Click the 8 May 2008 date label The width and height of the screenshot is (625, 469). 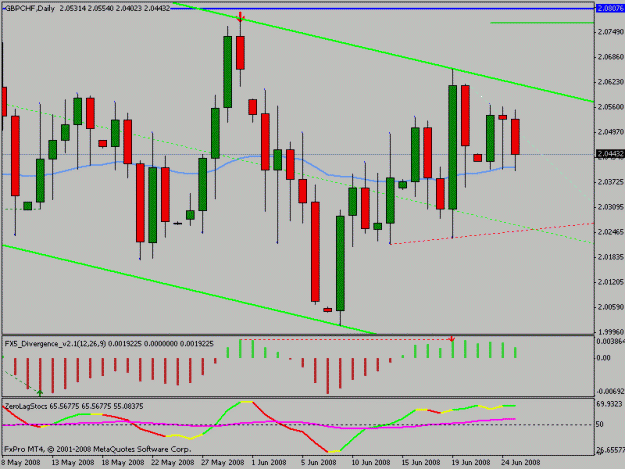pyautogui.click(x=21, y=462)
